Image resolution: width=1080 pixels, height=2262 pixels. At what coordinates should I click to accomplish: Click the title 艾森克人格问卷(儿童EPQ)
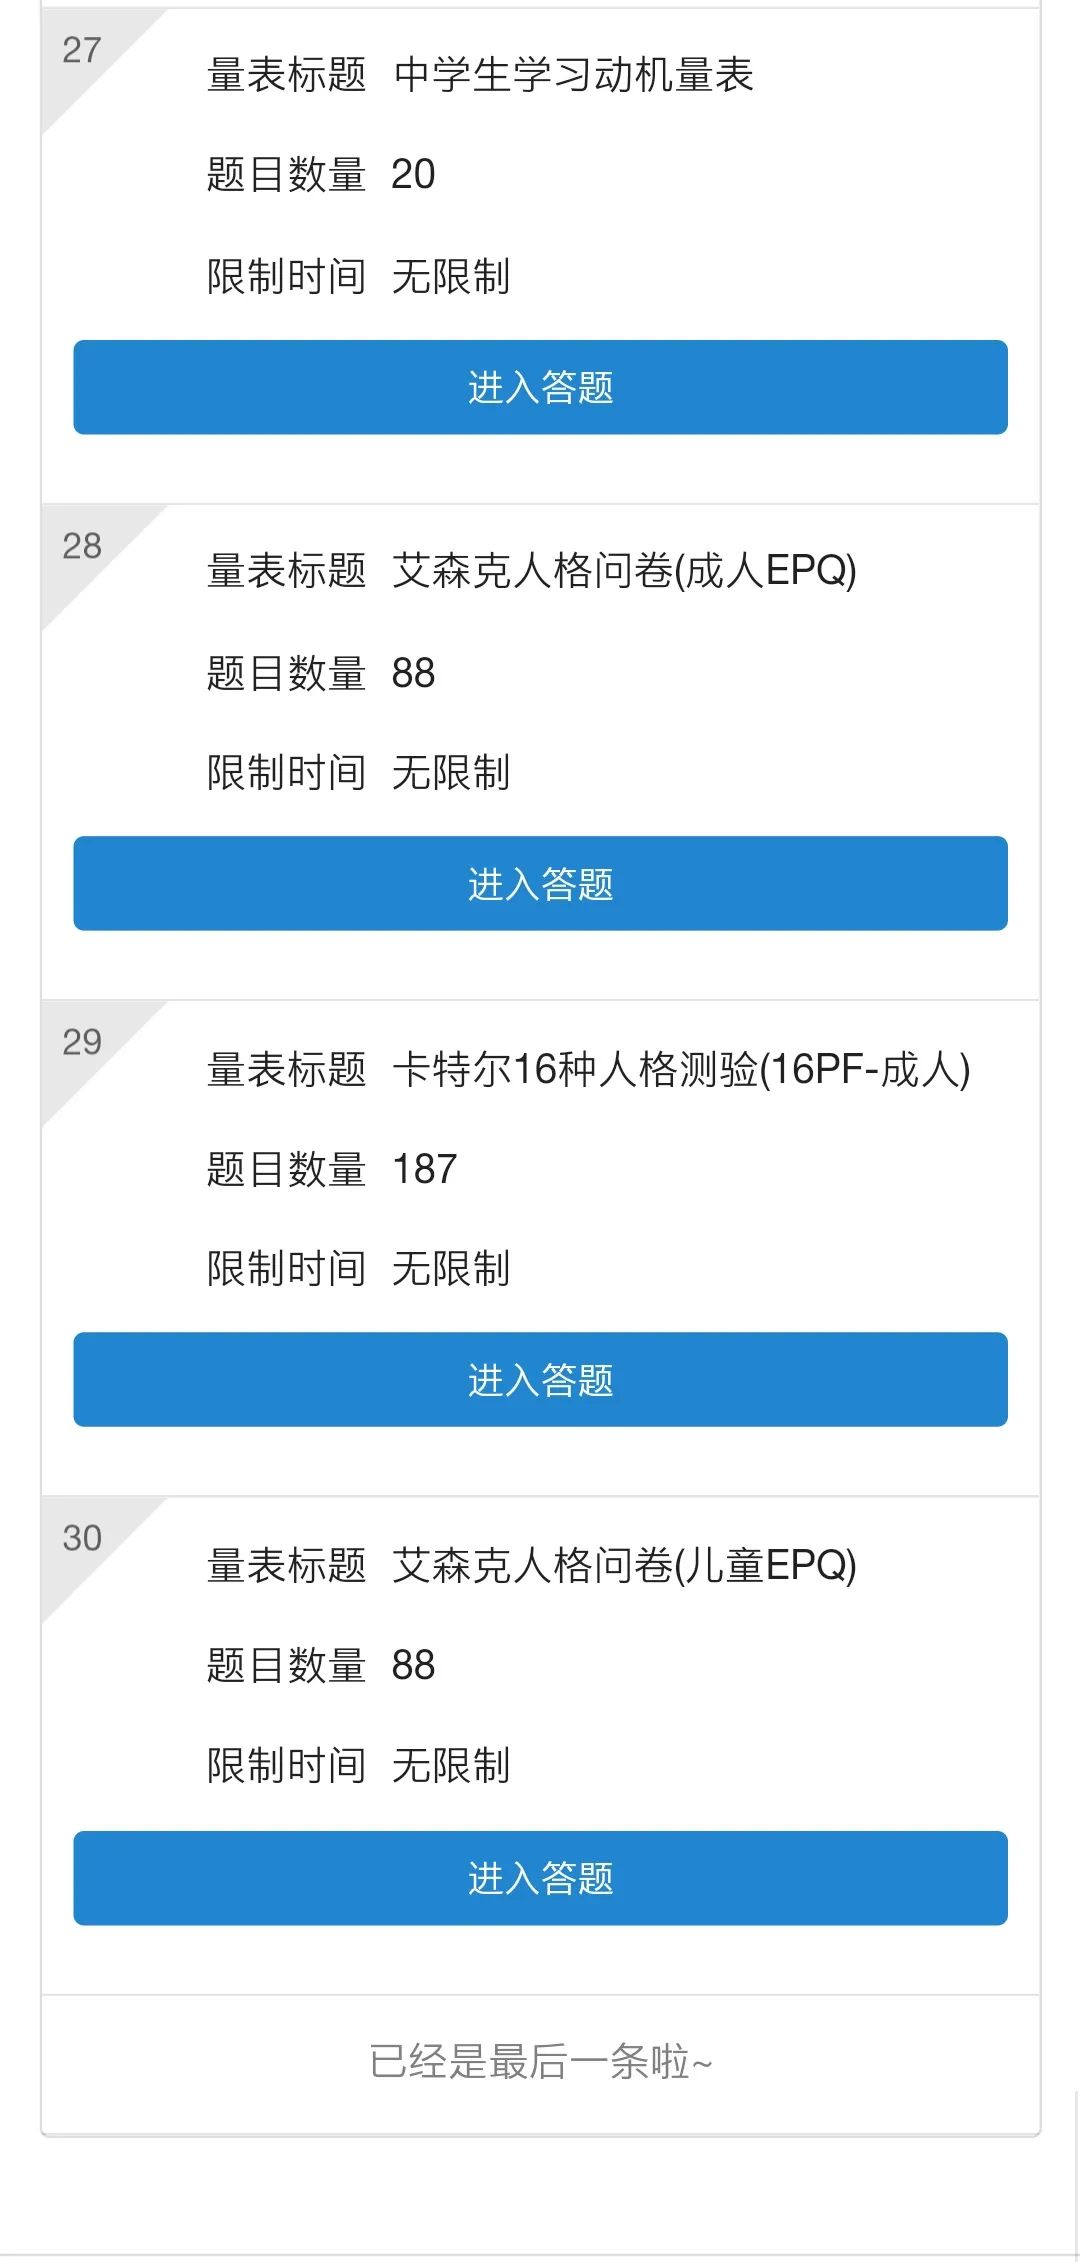624,1565
